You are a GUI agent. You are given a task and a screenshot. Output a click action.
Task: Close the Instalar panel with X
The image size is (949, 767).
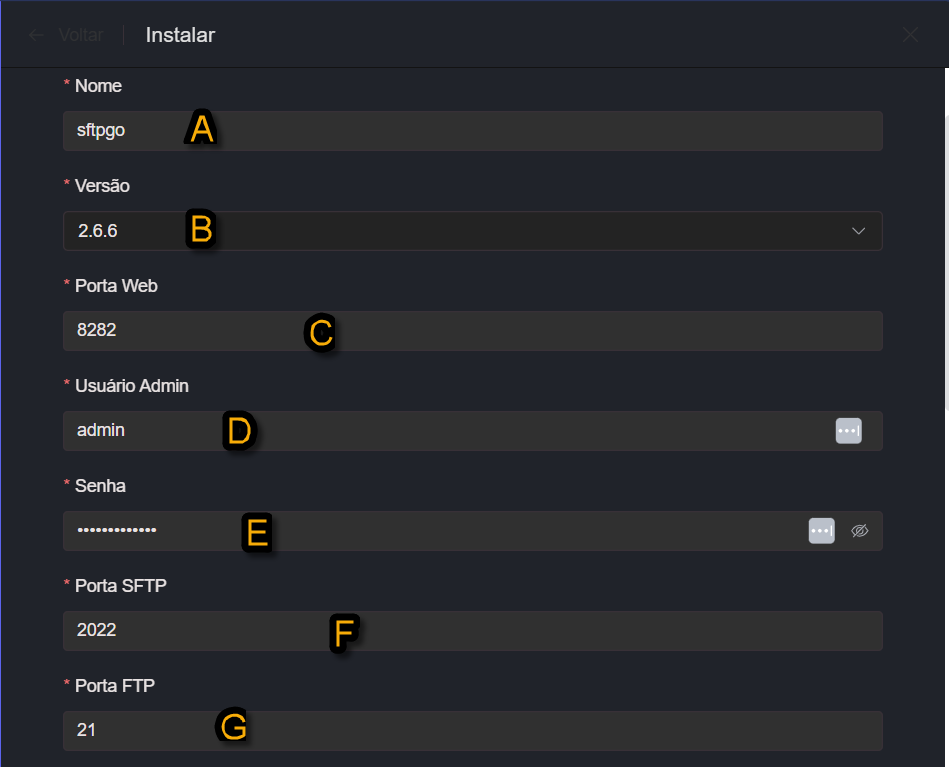[910, 35]
